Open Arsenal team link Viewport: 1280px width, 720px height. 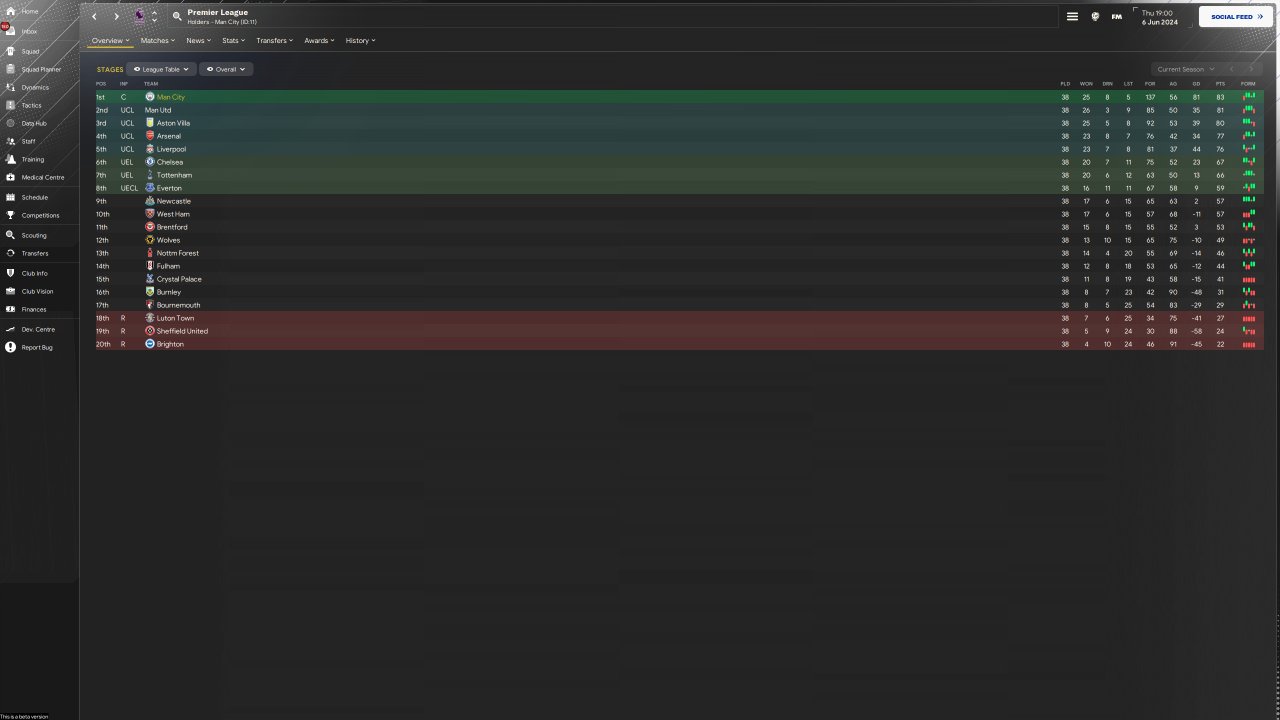169,136
